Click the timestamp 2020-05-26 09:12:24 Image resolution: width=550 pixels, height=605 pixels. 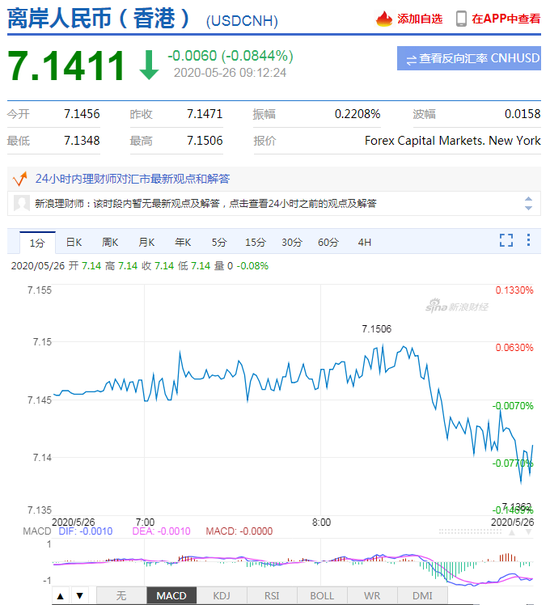pyautogui.click(x=230, y=73)
